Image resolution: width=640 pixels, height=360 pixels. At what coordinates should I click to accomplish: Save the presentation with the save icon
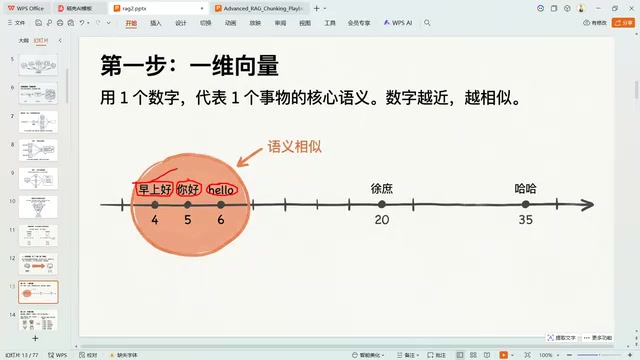(38, 23)
